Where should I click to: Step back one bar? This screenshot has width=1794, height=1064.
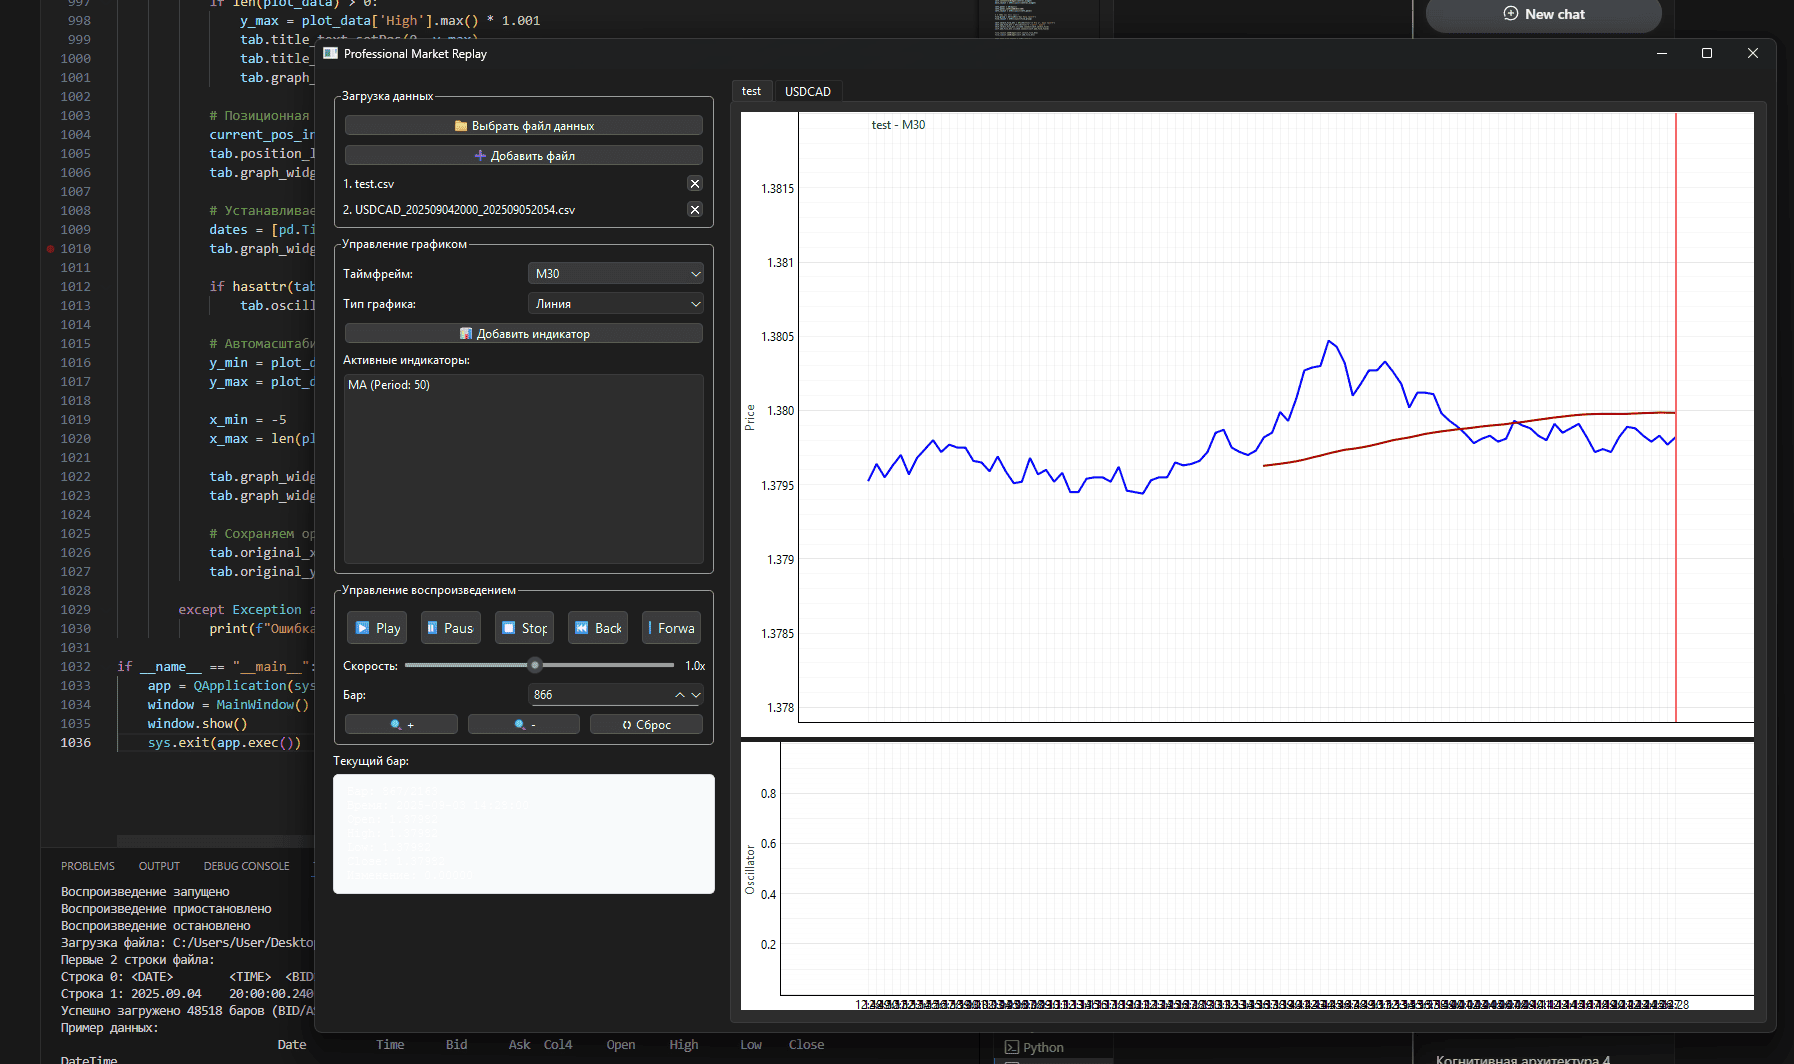tap(598, 628)
